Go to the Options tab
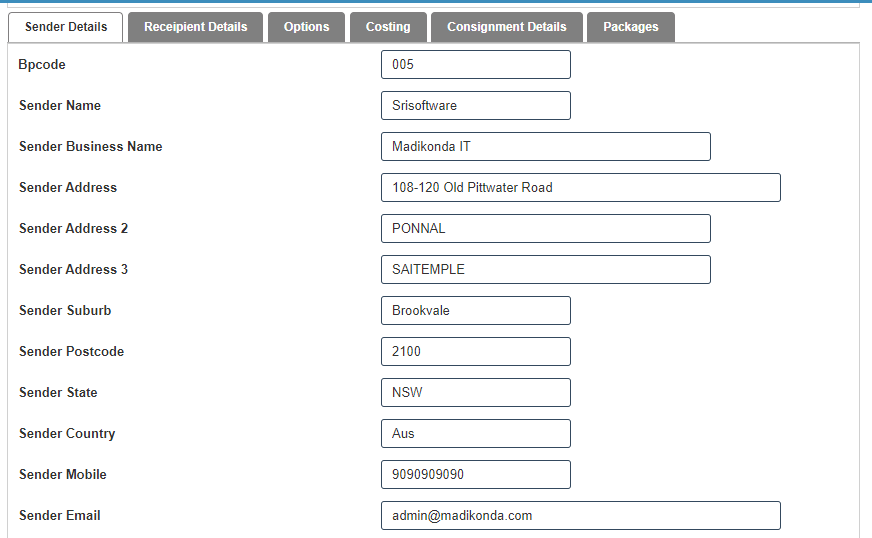872x538 pixels. point(306,27)
